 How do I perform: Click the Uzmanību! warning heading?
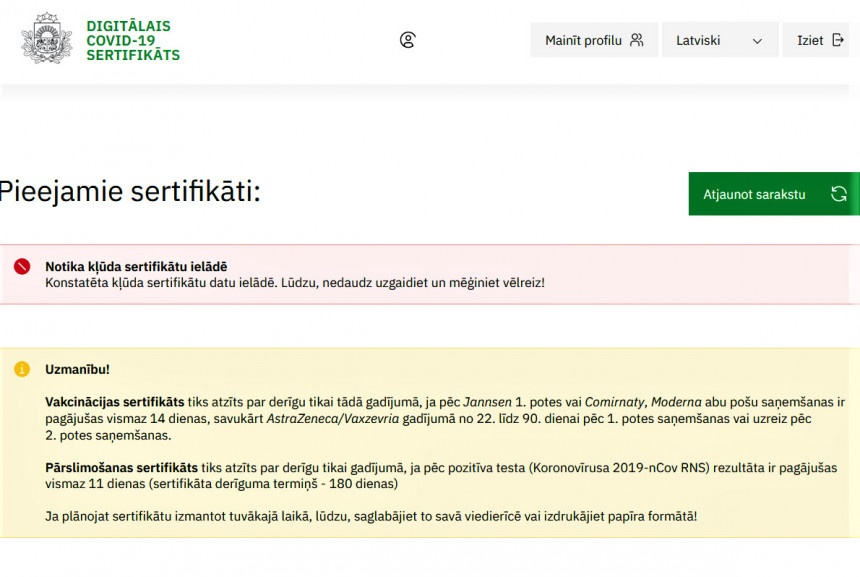pyautogui.click(x=77, y=369)
